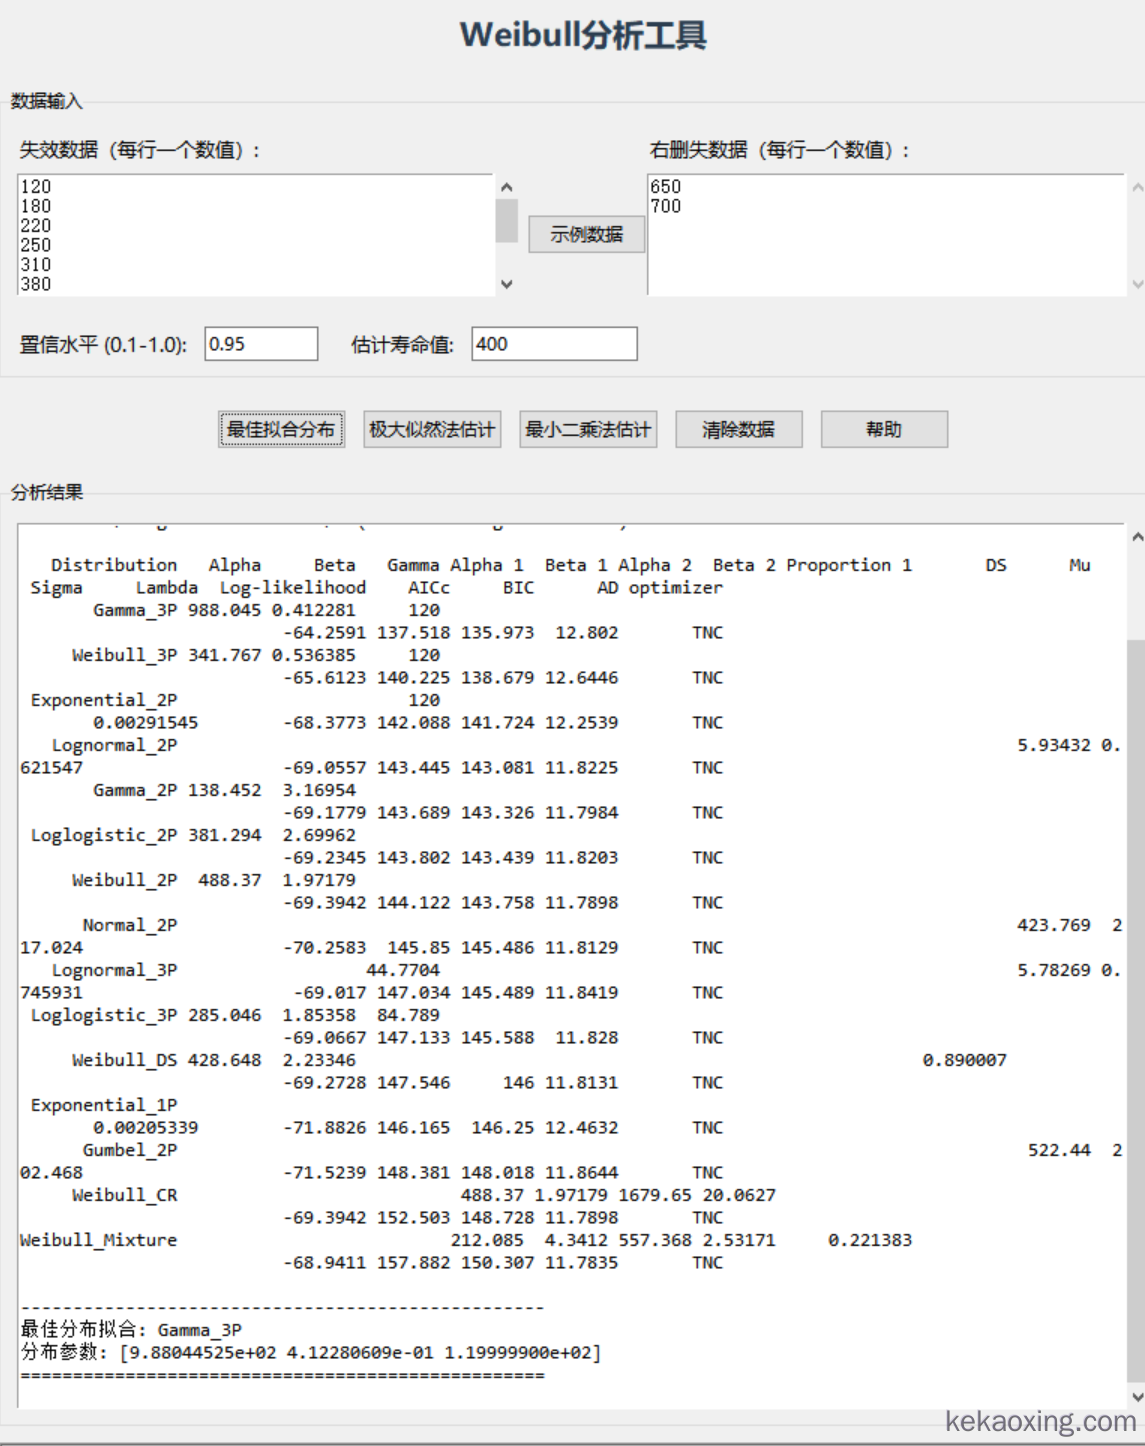Screen dimensions: 1145x1446
Task: Click the Weibull_2P row in results
Action: point(124,880)
